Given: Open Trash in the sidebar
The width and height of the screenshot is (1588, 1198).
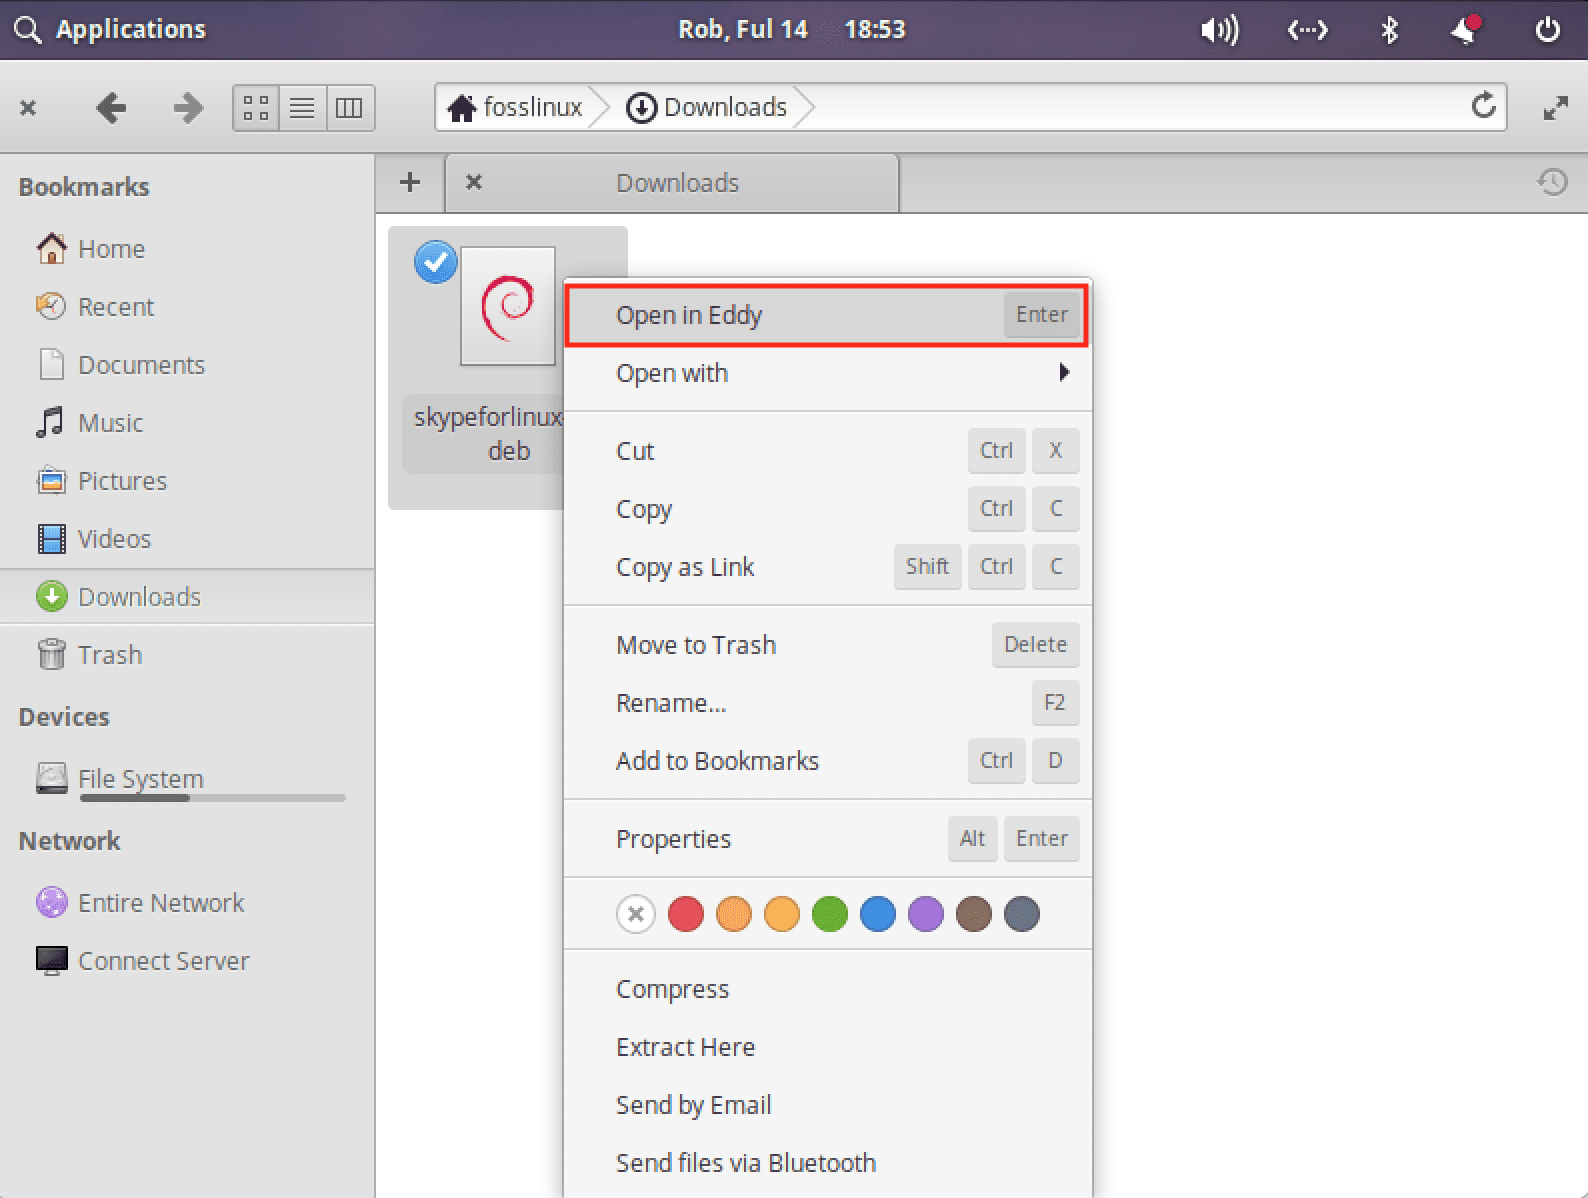Looking at the screenshot, I should [109, 655].
